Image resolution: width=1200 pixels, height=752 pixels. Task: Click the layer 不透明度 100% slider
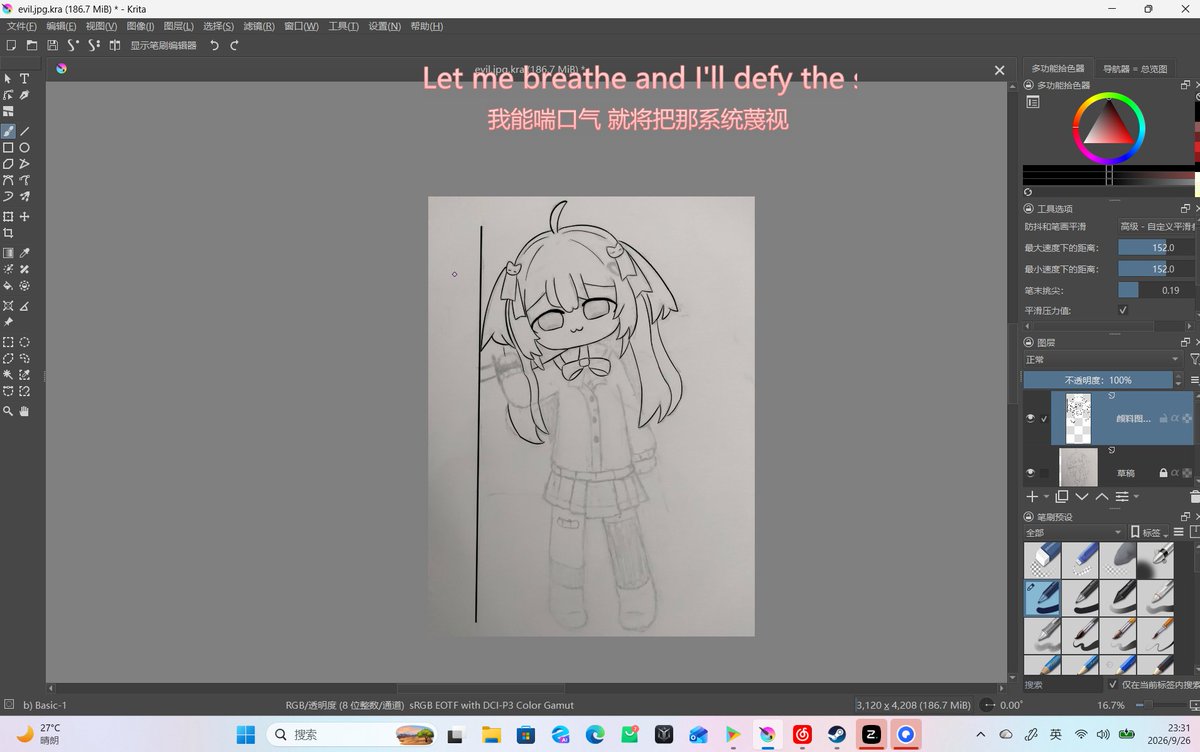(1098, 380)
